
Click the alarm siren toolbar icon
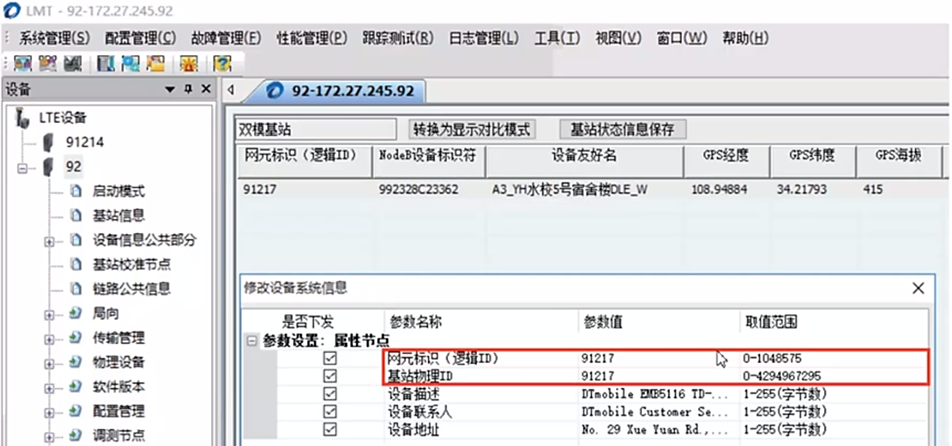click(187, 63)
